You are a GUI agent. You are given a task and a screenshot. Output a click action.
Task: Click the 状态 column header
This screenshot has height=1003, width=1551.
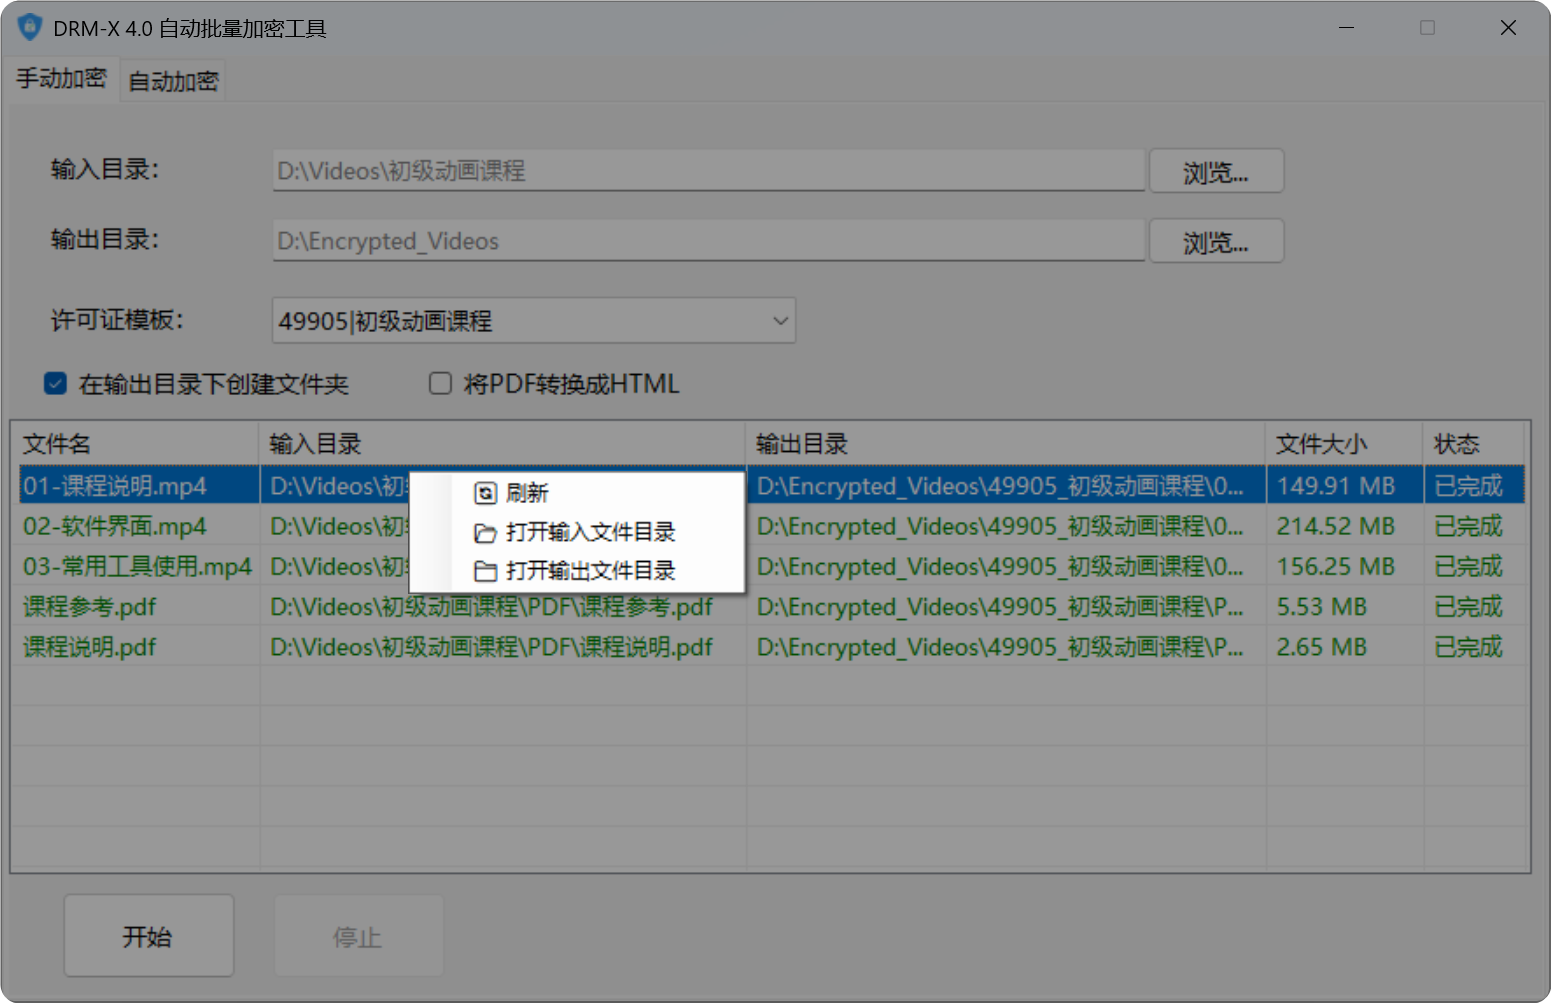(1456, 444)
